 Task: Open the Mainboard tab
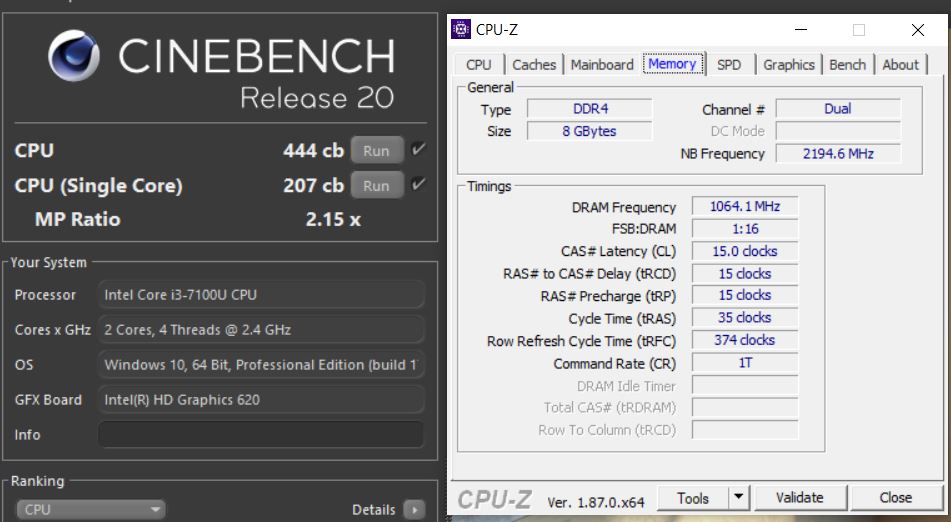click(602, 65)
